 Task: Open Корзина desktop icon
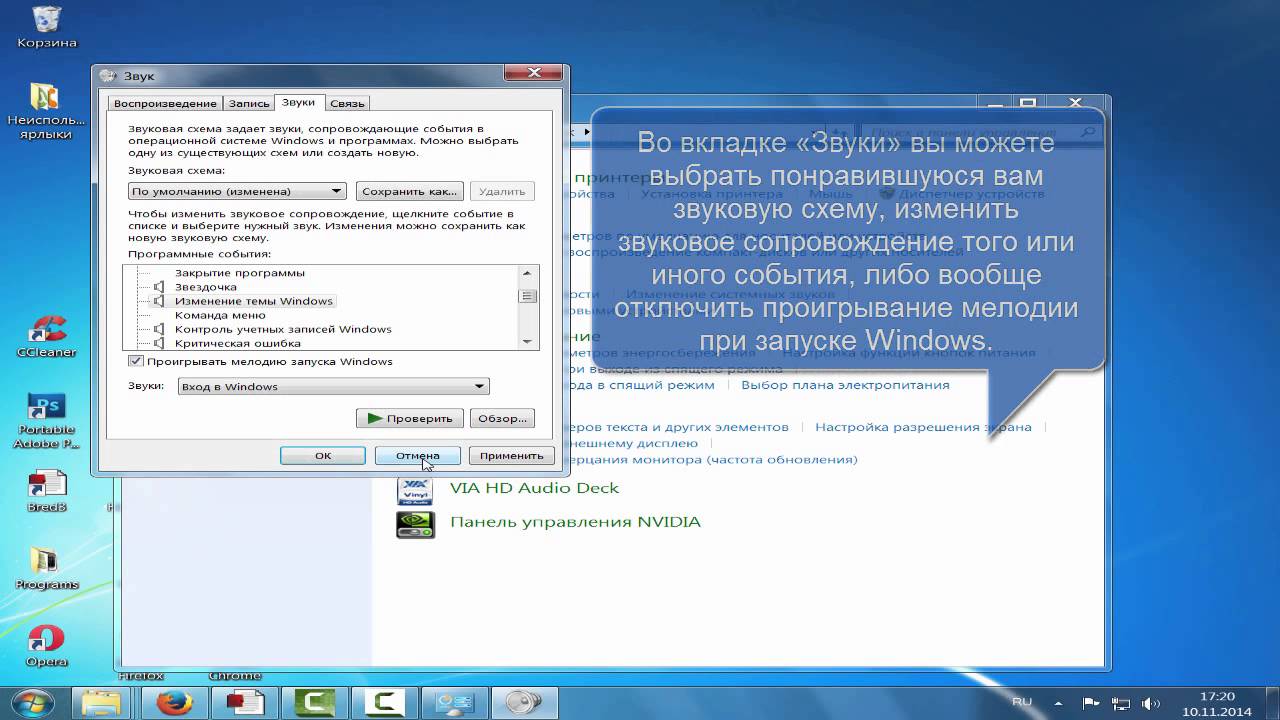pyautogui.click(x=47, y=27)
